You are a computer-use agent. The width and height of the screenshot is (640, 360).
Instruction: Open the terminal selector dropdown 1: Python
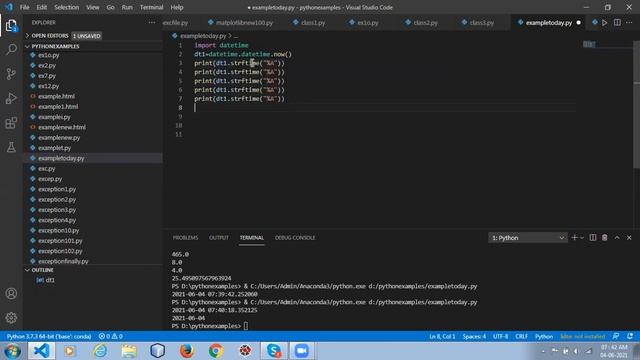pos(528,238)
